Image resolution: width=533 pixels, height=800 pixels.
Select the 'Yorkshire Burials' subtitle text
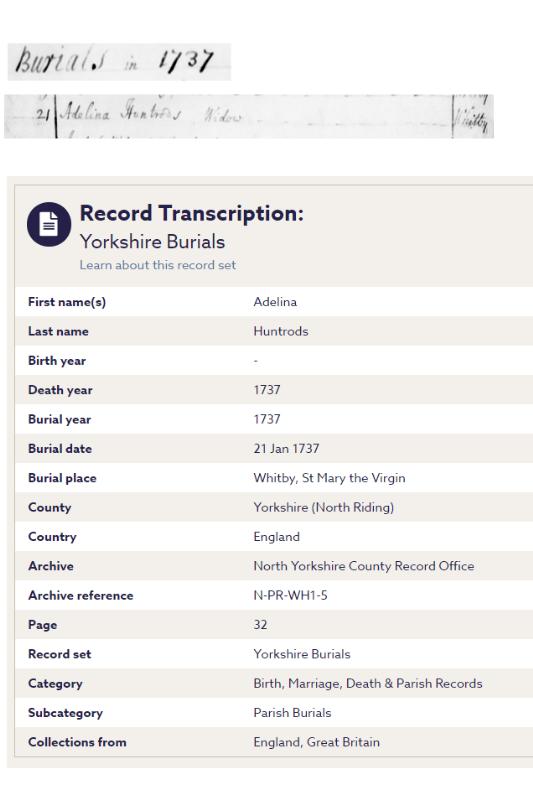153,242
